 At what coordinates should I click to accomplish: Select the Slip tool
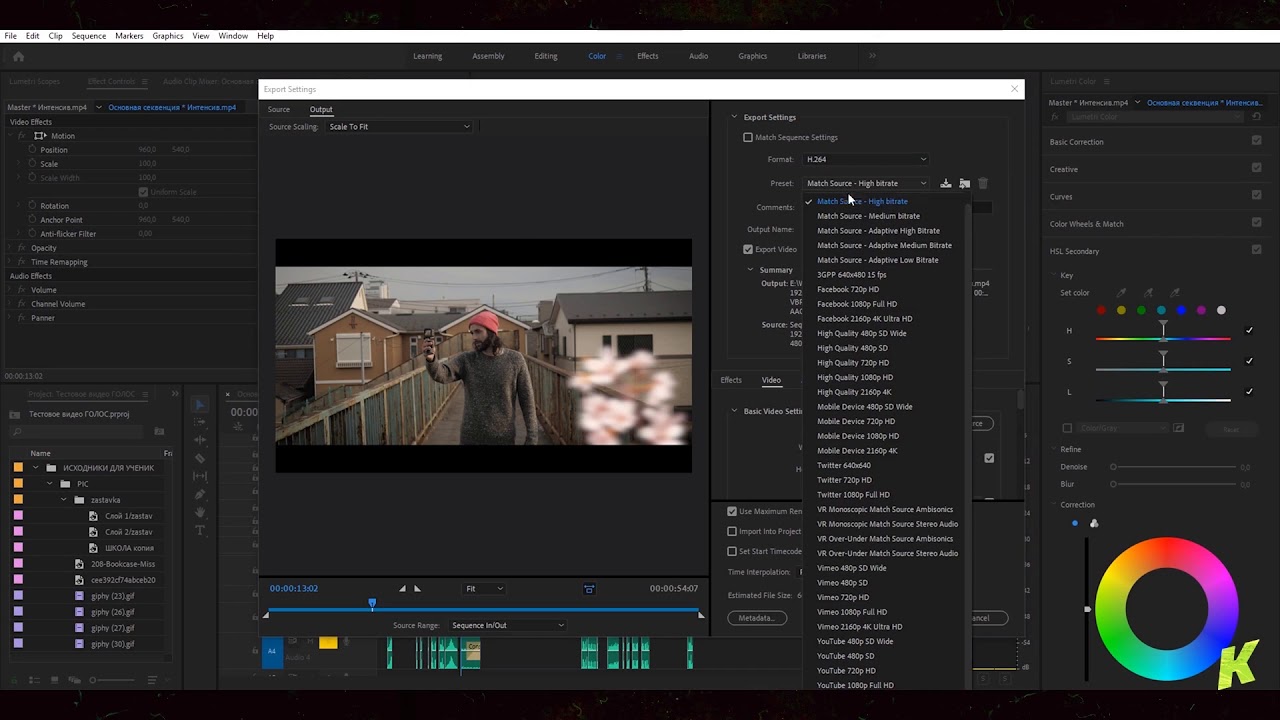tap(200, 476)
